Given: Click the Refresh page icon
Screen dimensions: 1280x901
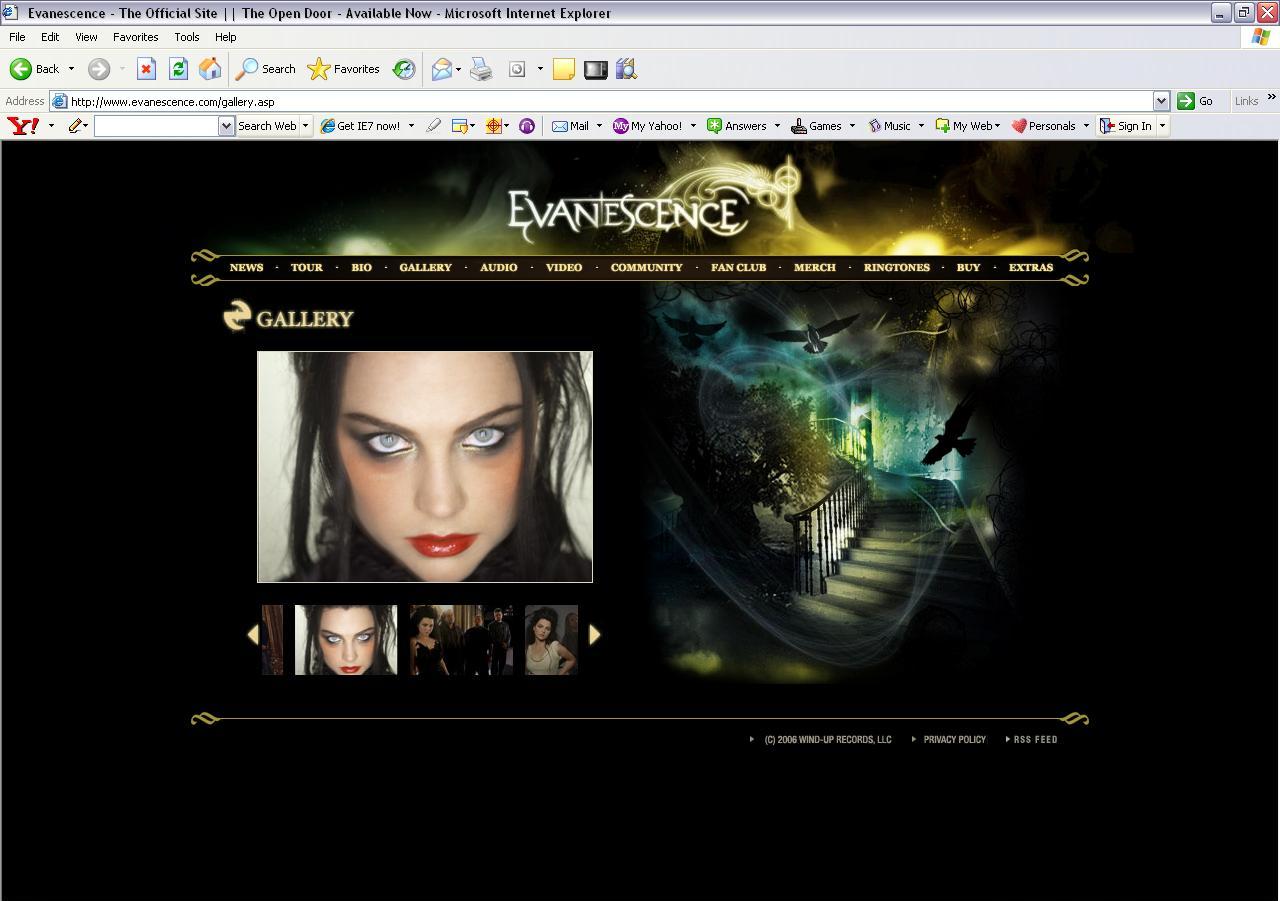Looking at the screenshot, I should point(178,69).
